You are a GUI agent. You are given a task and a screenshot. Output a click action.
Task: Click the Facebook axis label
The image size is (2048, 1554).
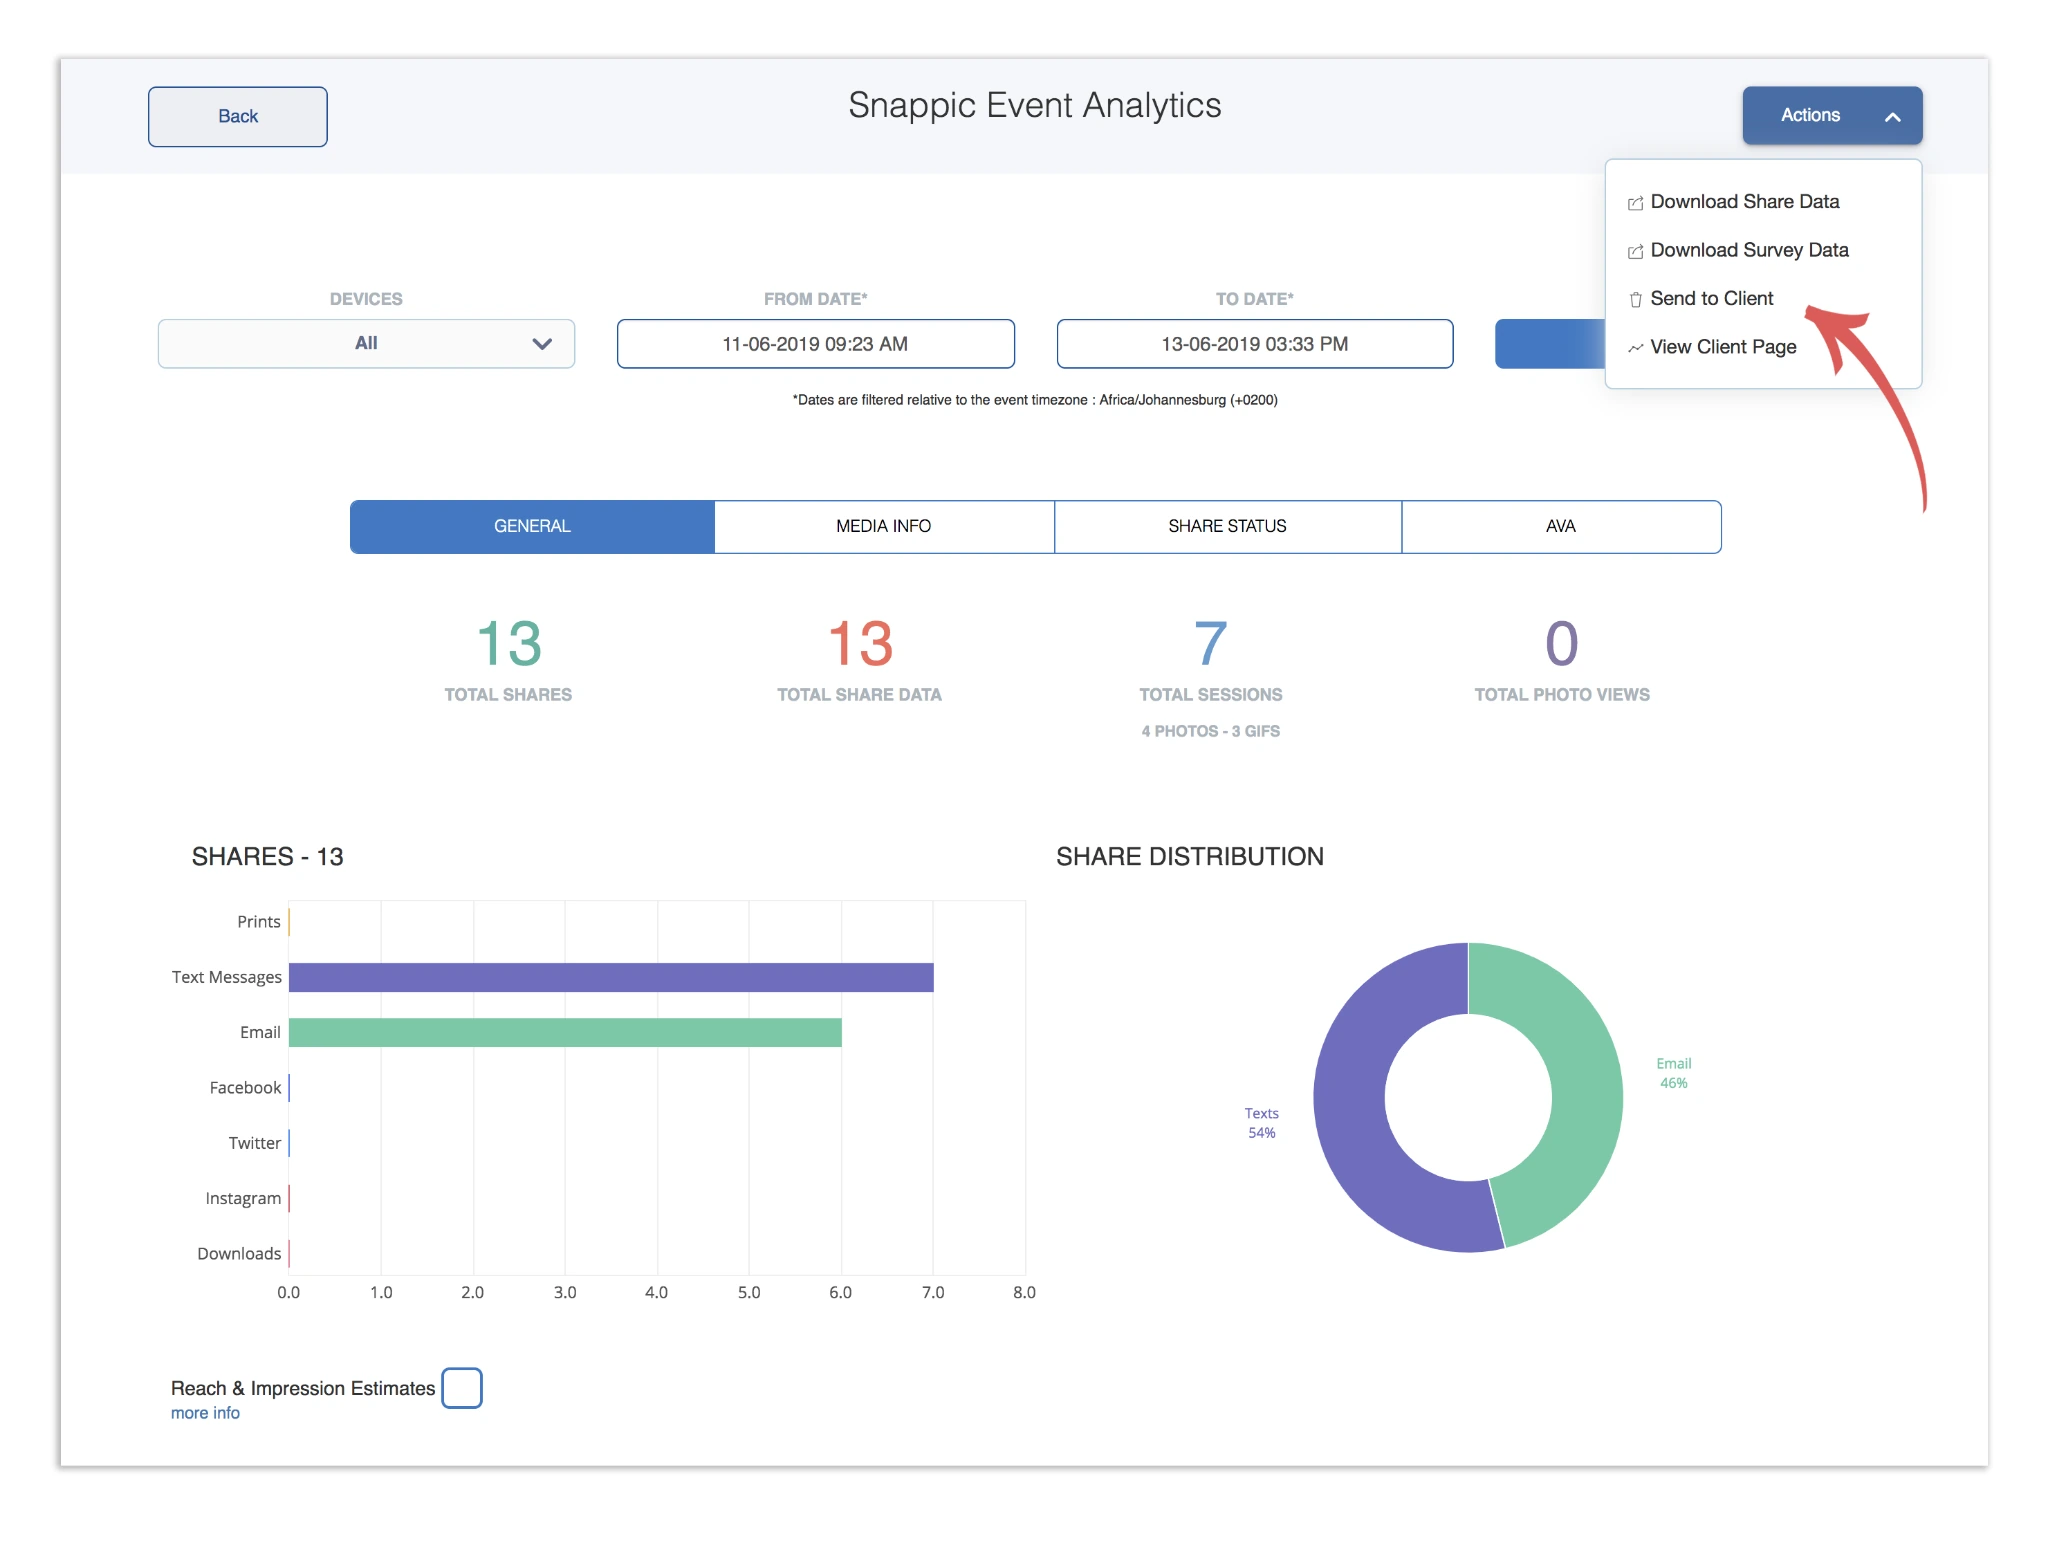pyautogui.click(x=245, y=1088)
